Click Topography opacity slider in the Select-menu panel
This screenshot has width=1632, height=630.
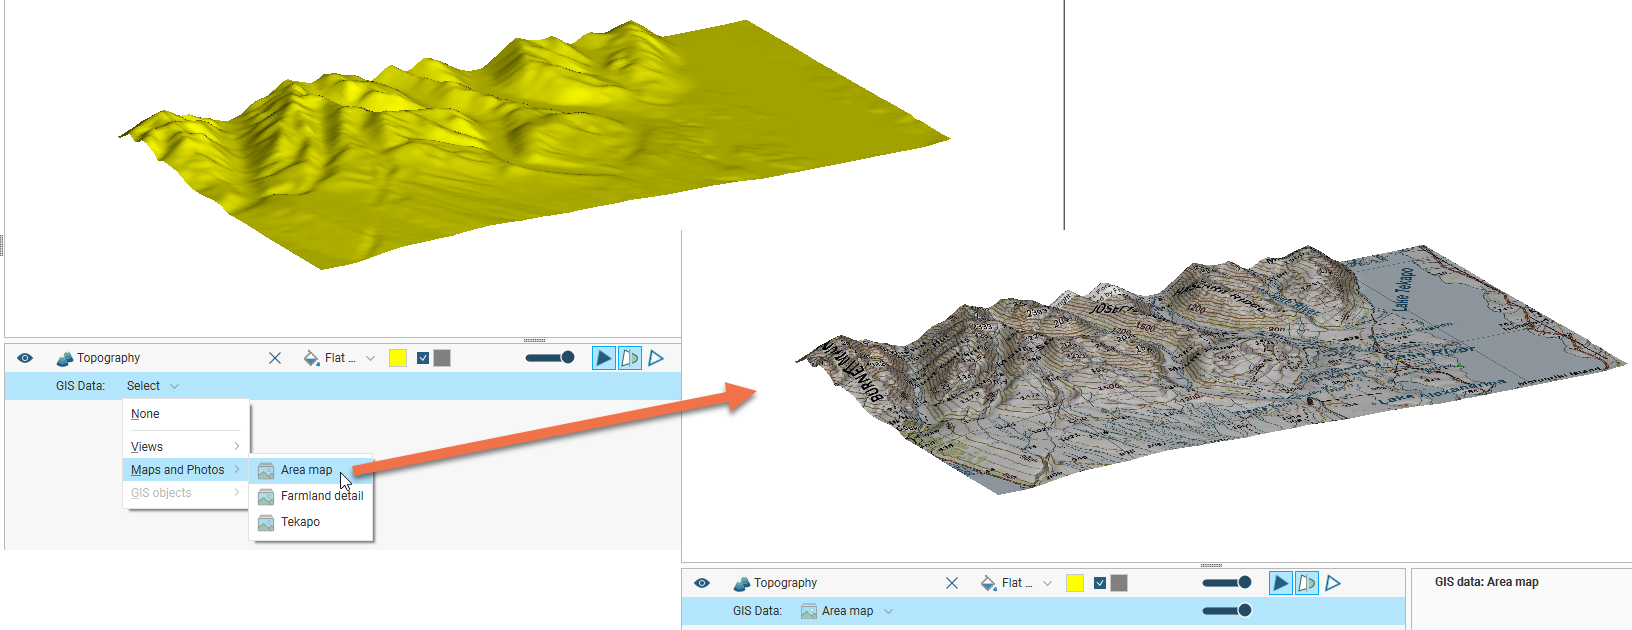tap(550, 357)
